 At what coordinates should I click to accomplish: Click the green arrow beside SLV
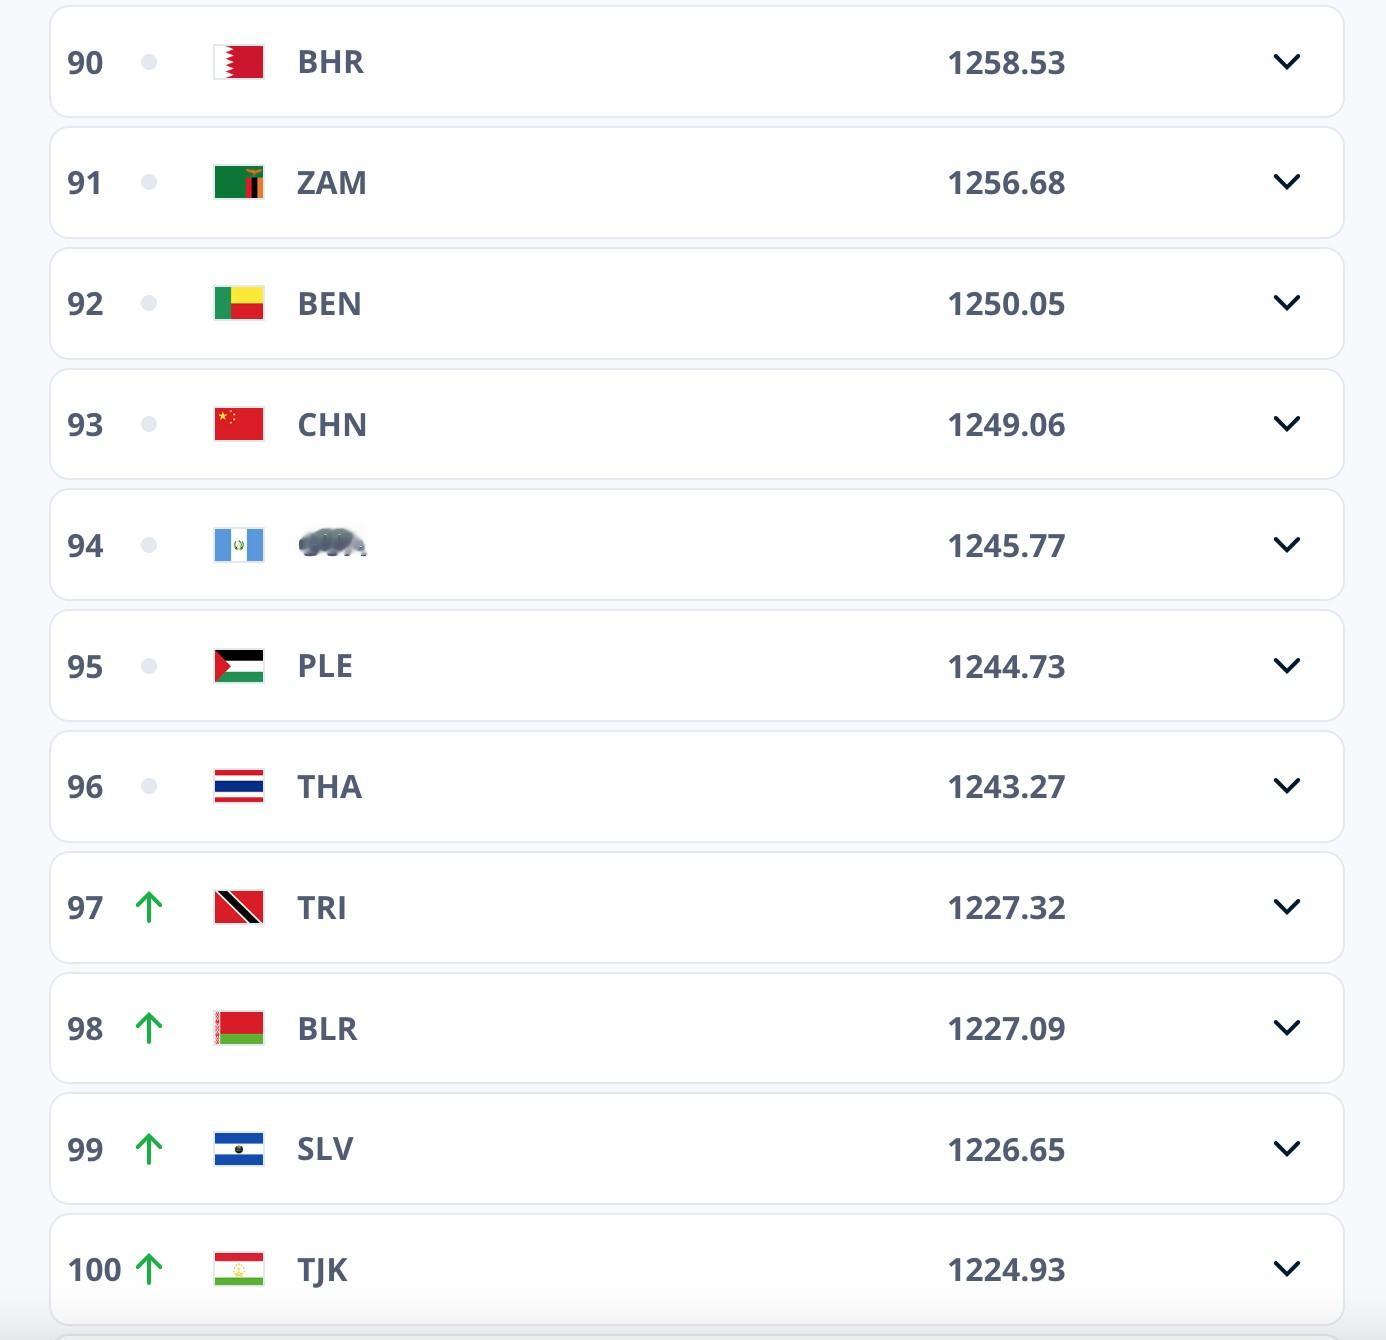(148, 1148)
